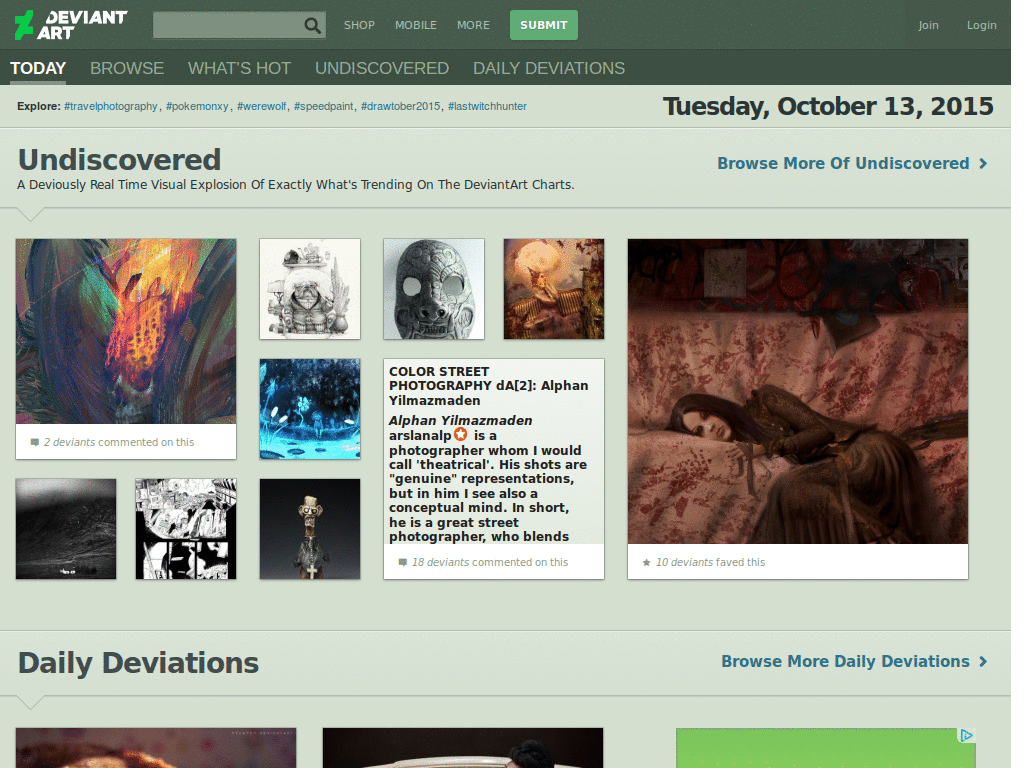Click the Login link
The width and height of the screenshot is (1024, 768).
(x=981, y=25)
